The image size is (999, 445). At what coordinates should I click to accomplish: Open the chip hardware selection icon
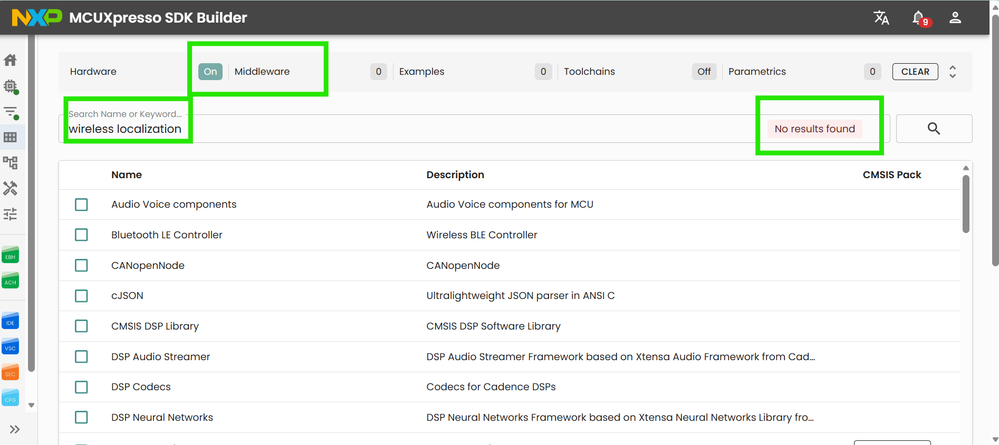pyautogui.click(x=10, y=87)
